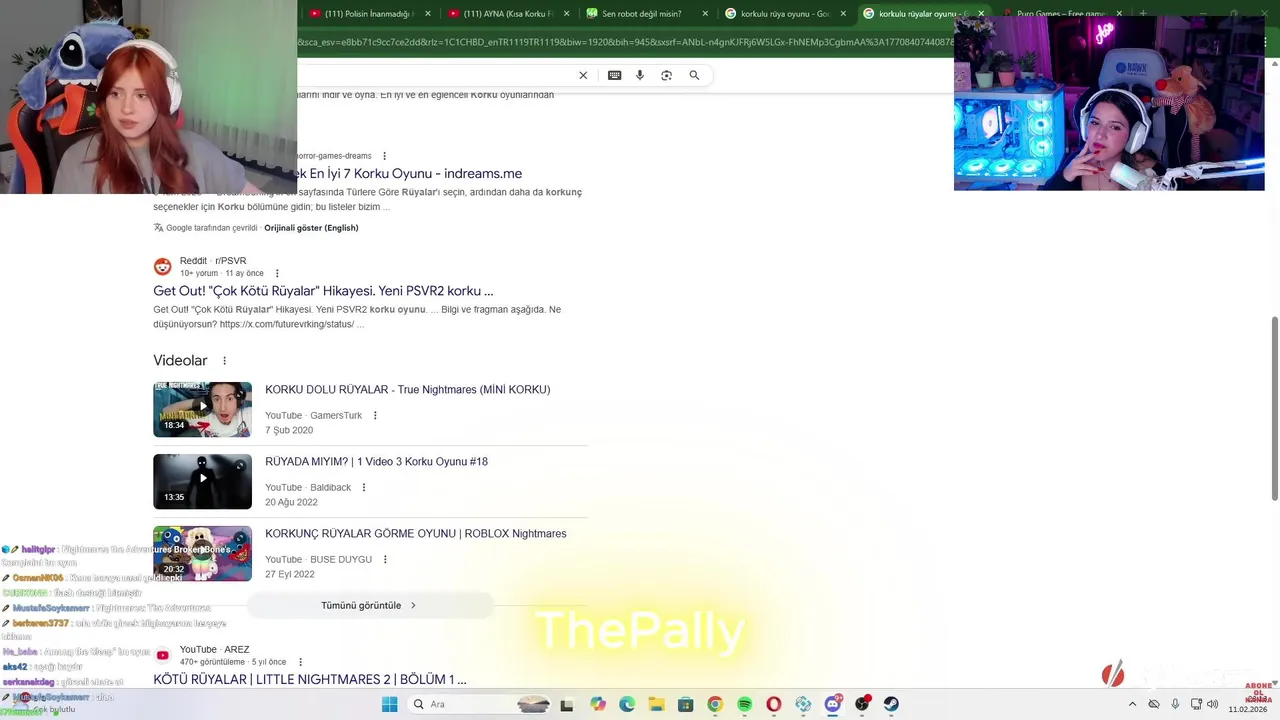Submit search with the magnifier icon

click(694, 75)
